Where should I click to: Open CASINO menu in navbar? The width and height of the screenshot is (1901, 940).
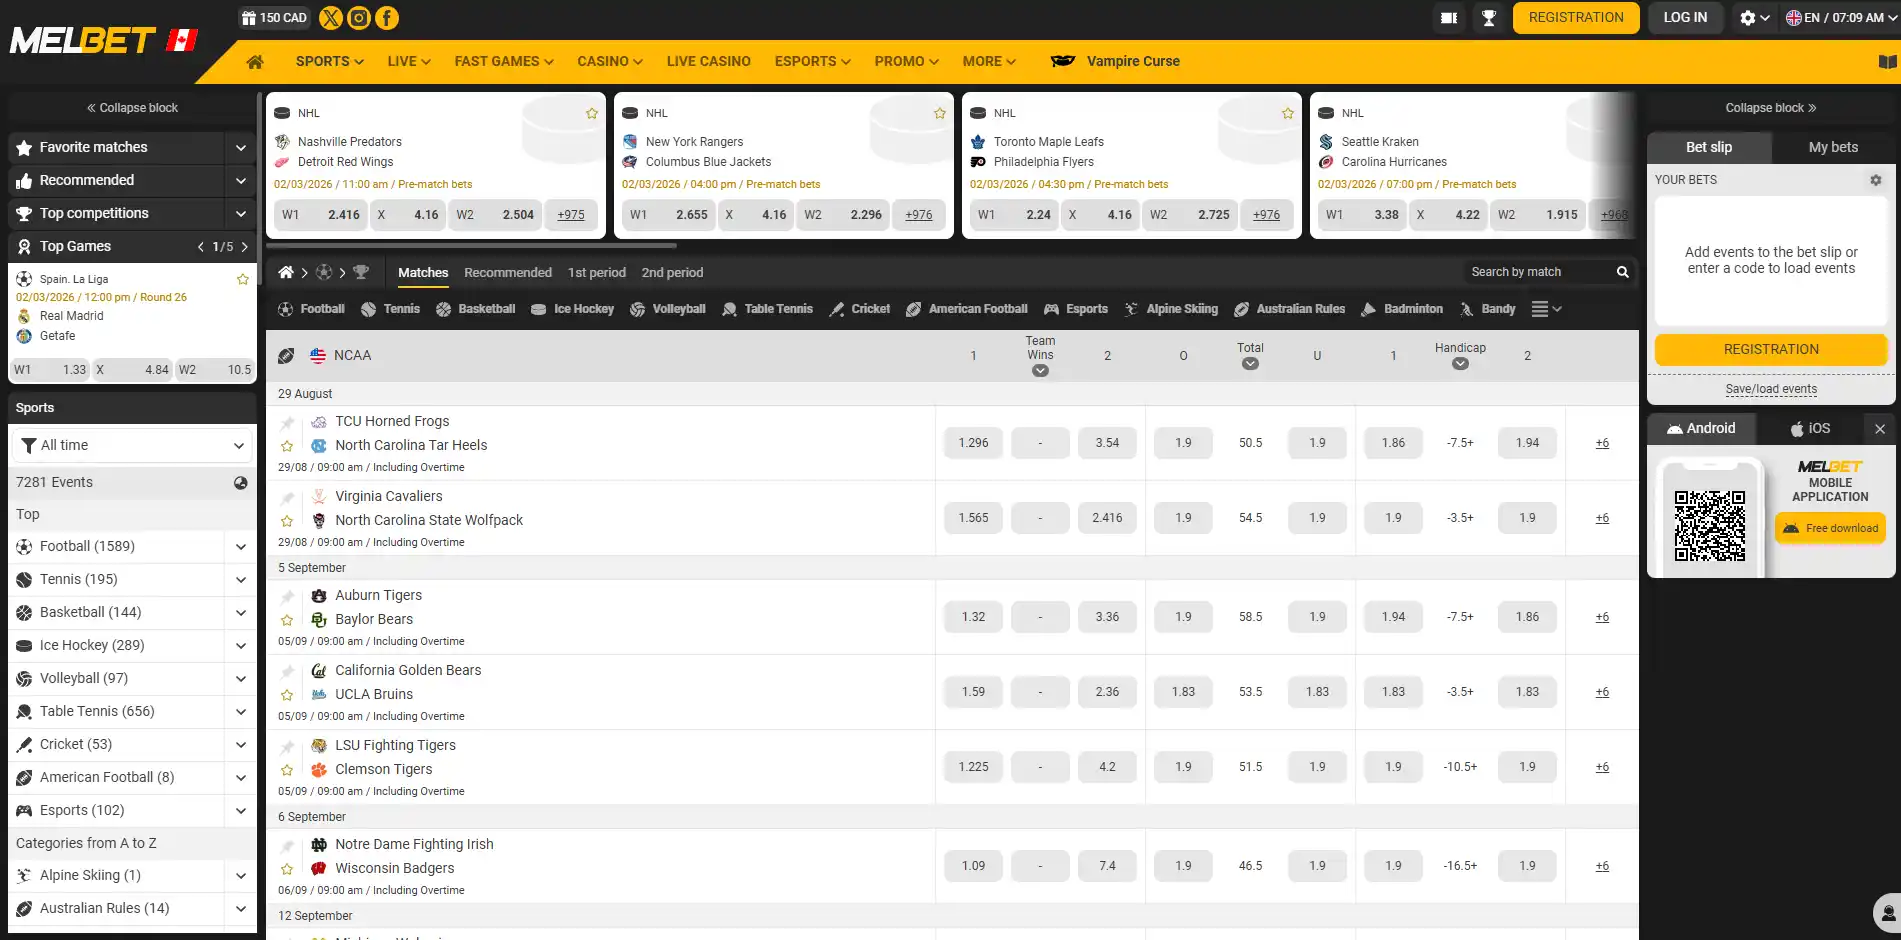pyautogui.click(x=610, y=61)
